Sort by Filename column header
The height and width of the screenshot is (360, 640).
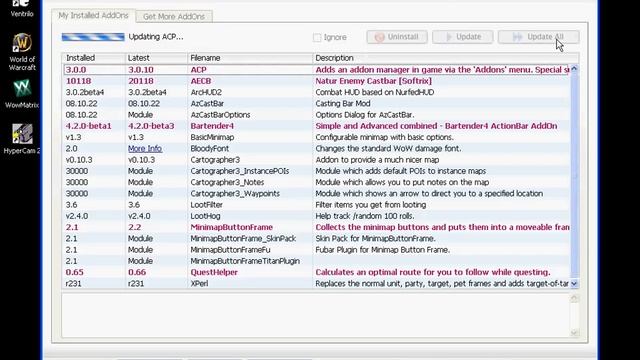pyautogui.click(x=249, y=58)
